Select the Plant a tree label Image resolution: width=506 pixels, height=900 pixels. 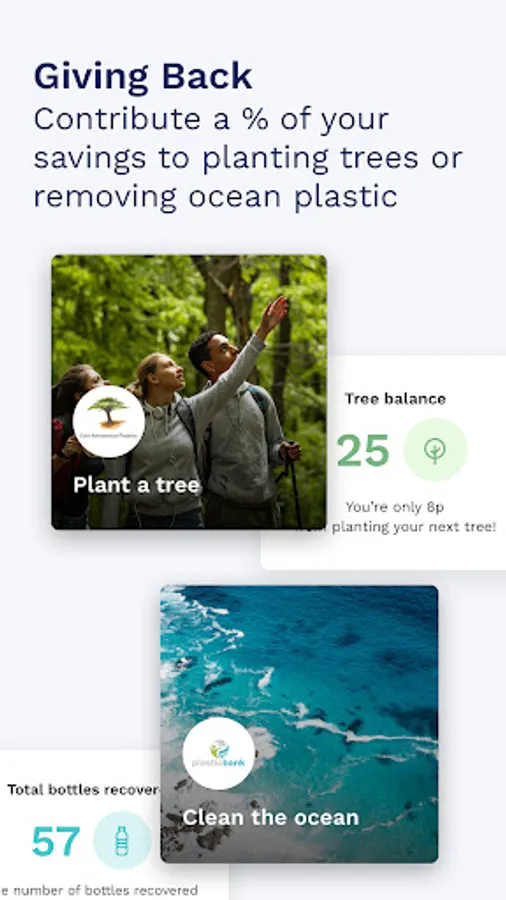click(x=137, y=485)
